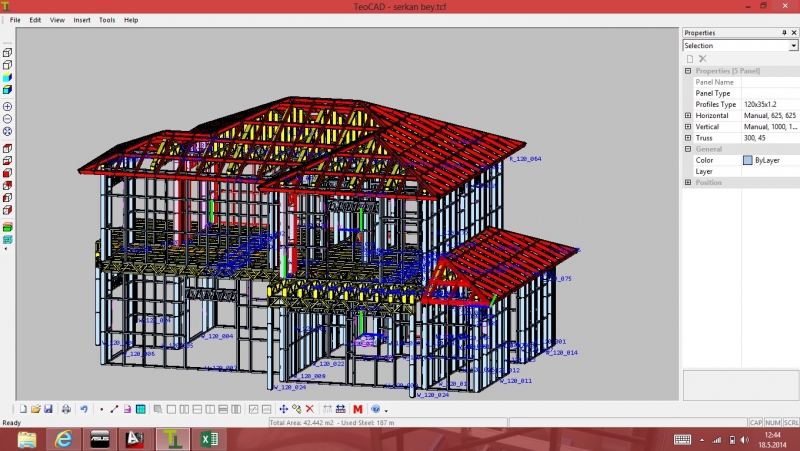The height and width of the screenshot is (451, 800).
Task: Click the Save floppy disk icon
Action: [x=48, y=409]
